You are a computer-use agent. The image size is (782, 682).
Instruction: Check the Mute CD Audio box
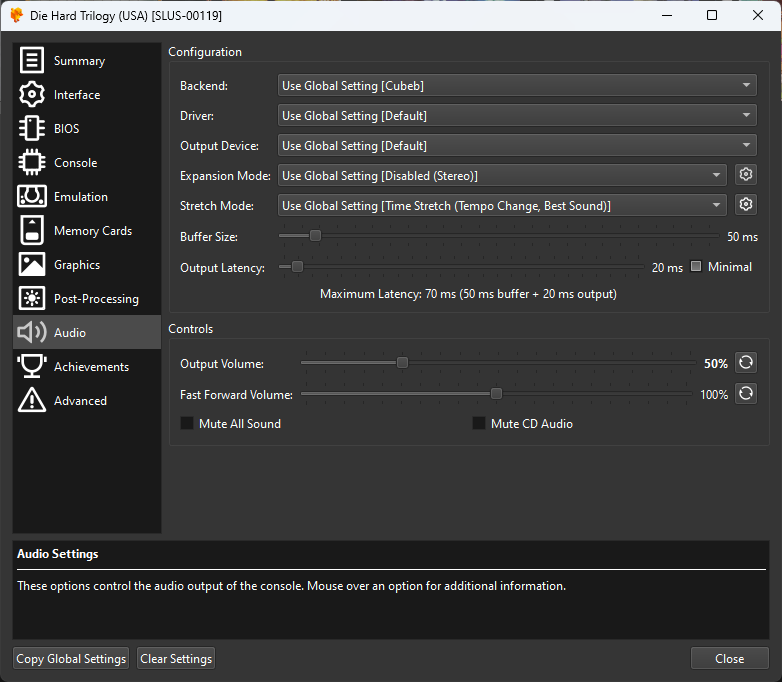479,424
